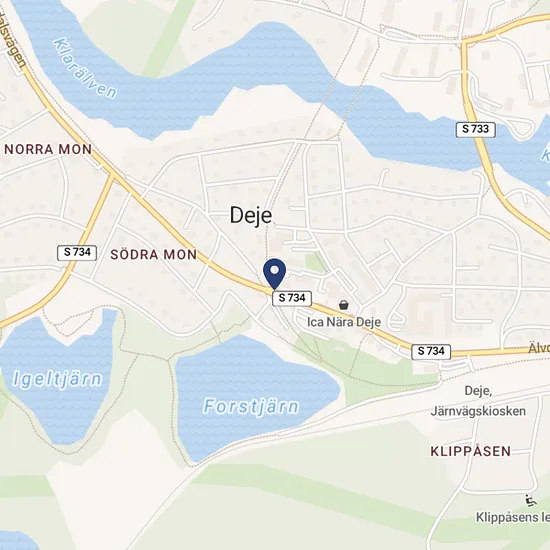The width and height of the screenshot is (550, 550).
Task: Select the Södra Mon district label
Action: [154, 255]
